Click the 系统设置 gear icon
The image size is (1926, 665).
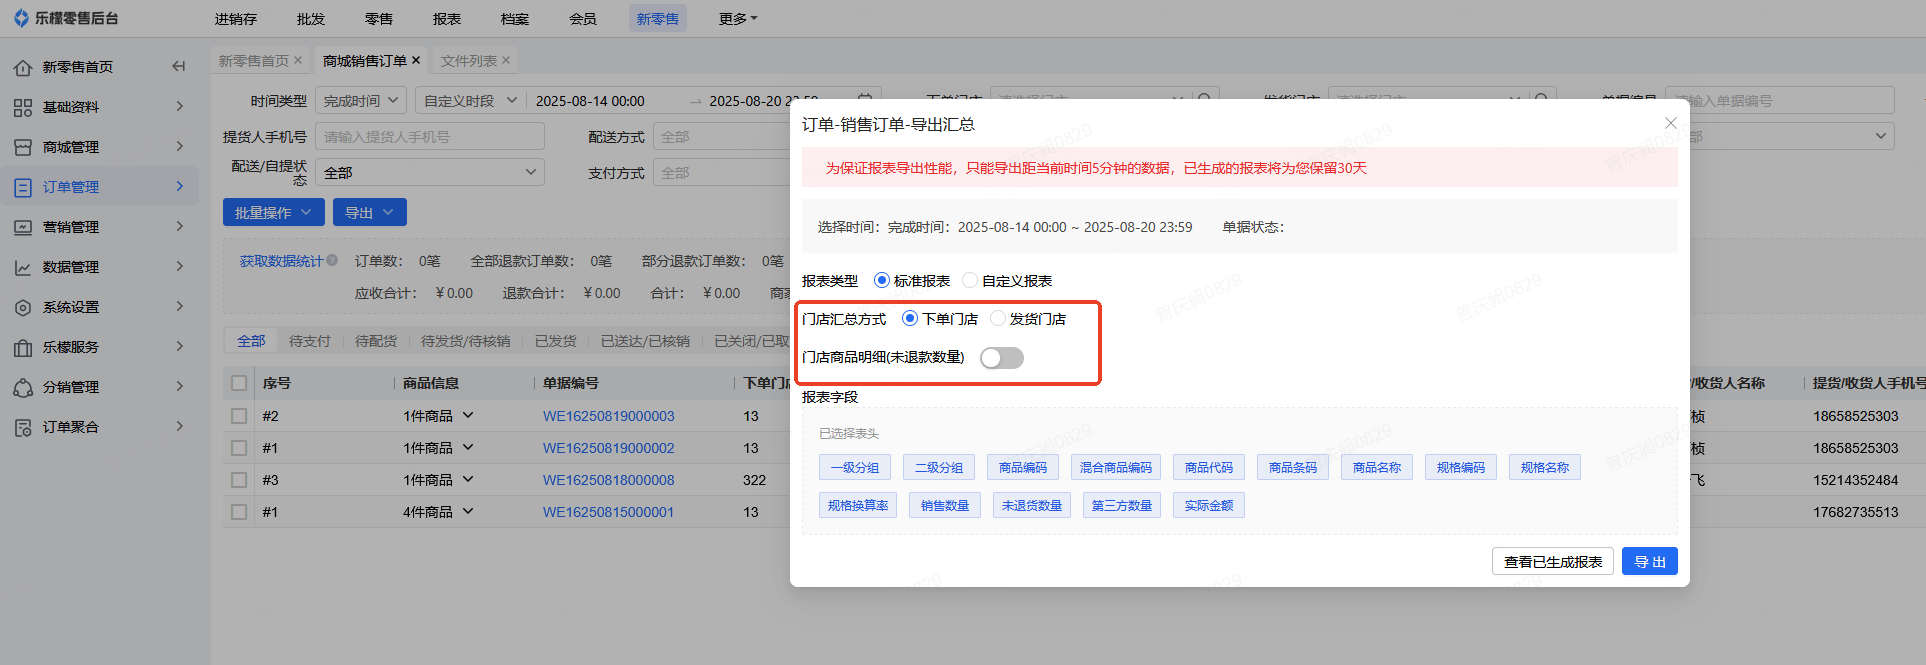(x=23, y=307)
